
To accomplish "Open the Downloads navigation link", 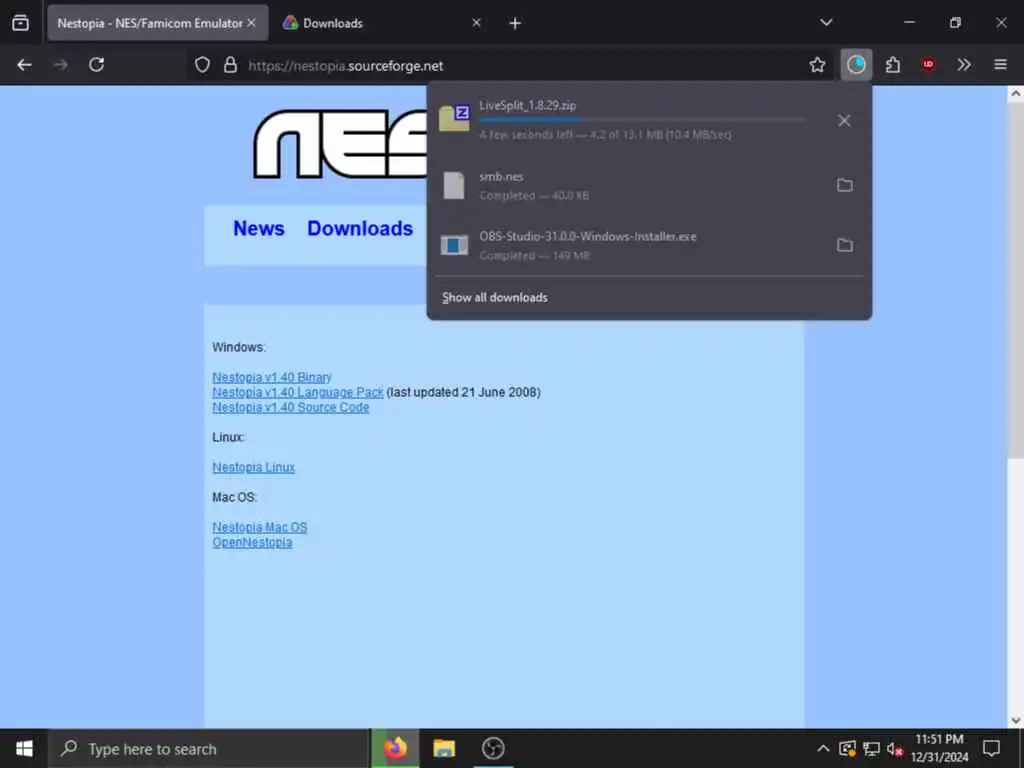I will click(x=360, y=229).
